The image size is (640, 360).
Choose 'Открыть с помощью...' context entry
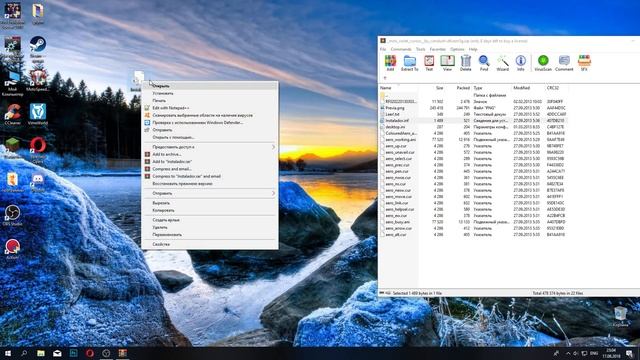(210, 137)
